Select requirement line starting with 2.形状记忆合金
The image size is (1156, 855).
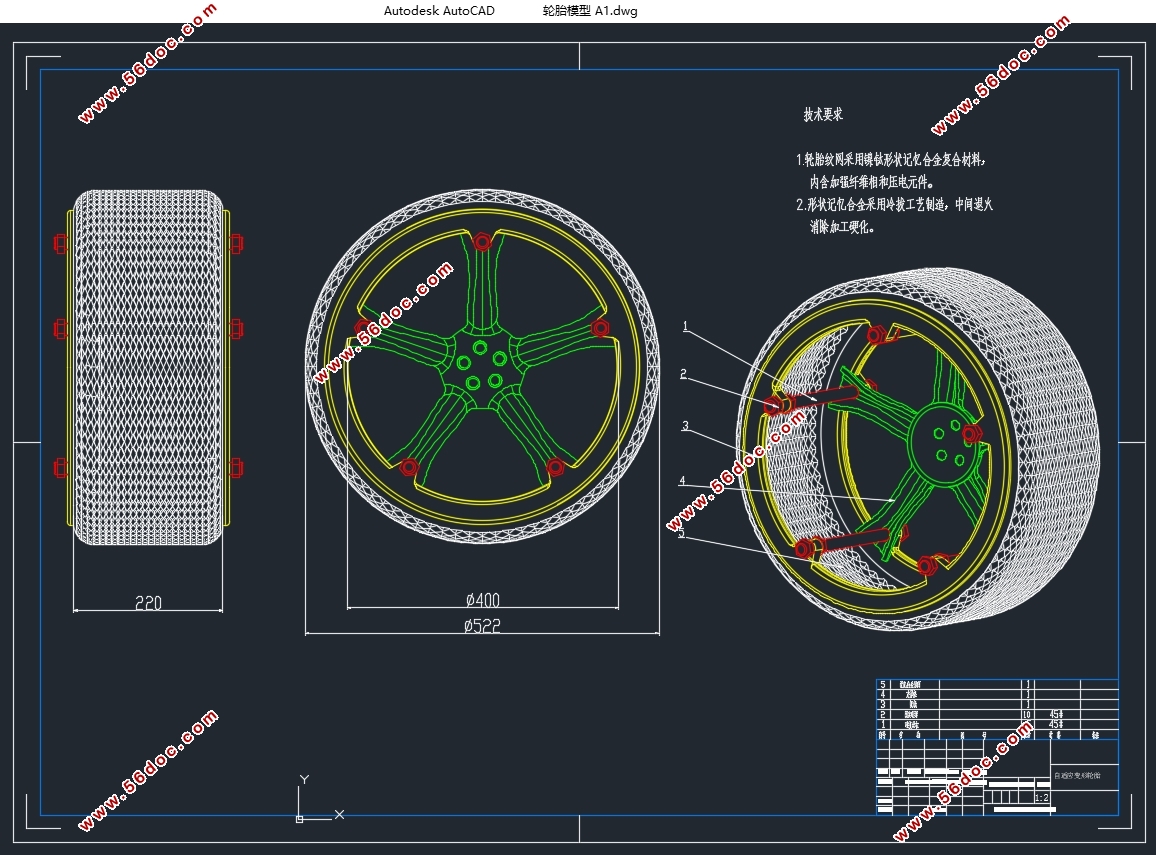pyautogui.click(x=894, y=204)
